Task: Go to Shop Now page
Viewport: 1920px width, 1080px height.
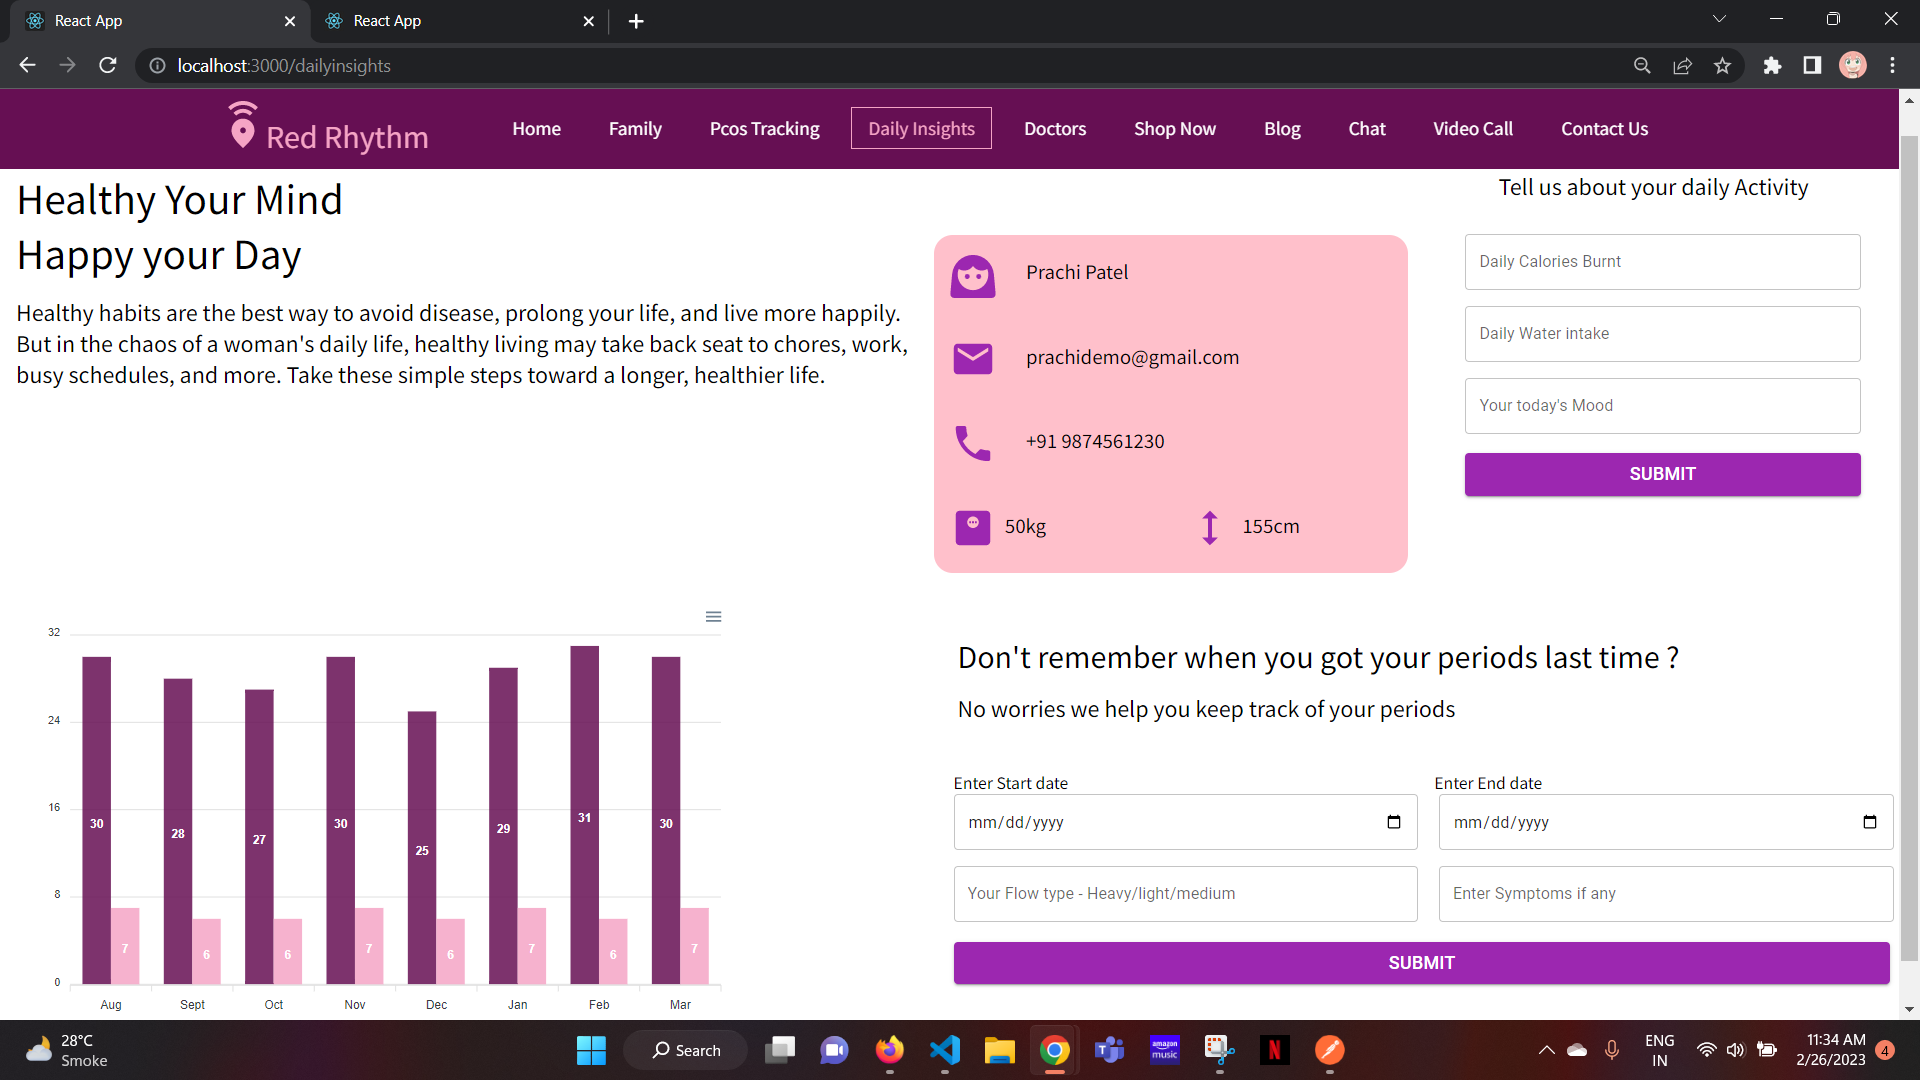Action: [1174, 129]
